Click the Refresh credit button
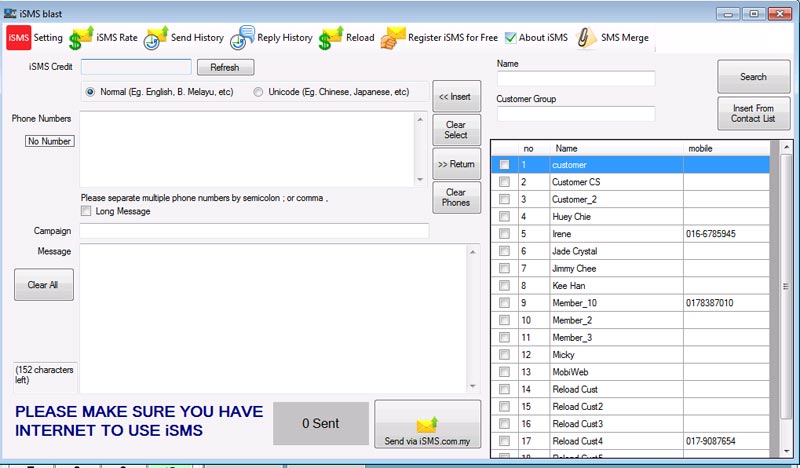The height and width of the screenshot is (468, 800). pos(225,67)
